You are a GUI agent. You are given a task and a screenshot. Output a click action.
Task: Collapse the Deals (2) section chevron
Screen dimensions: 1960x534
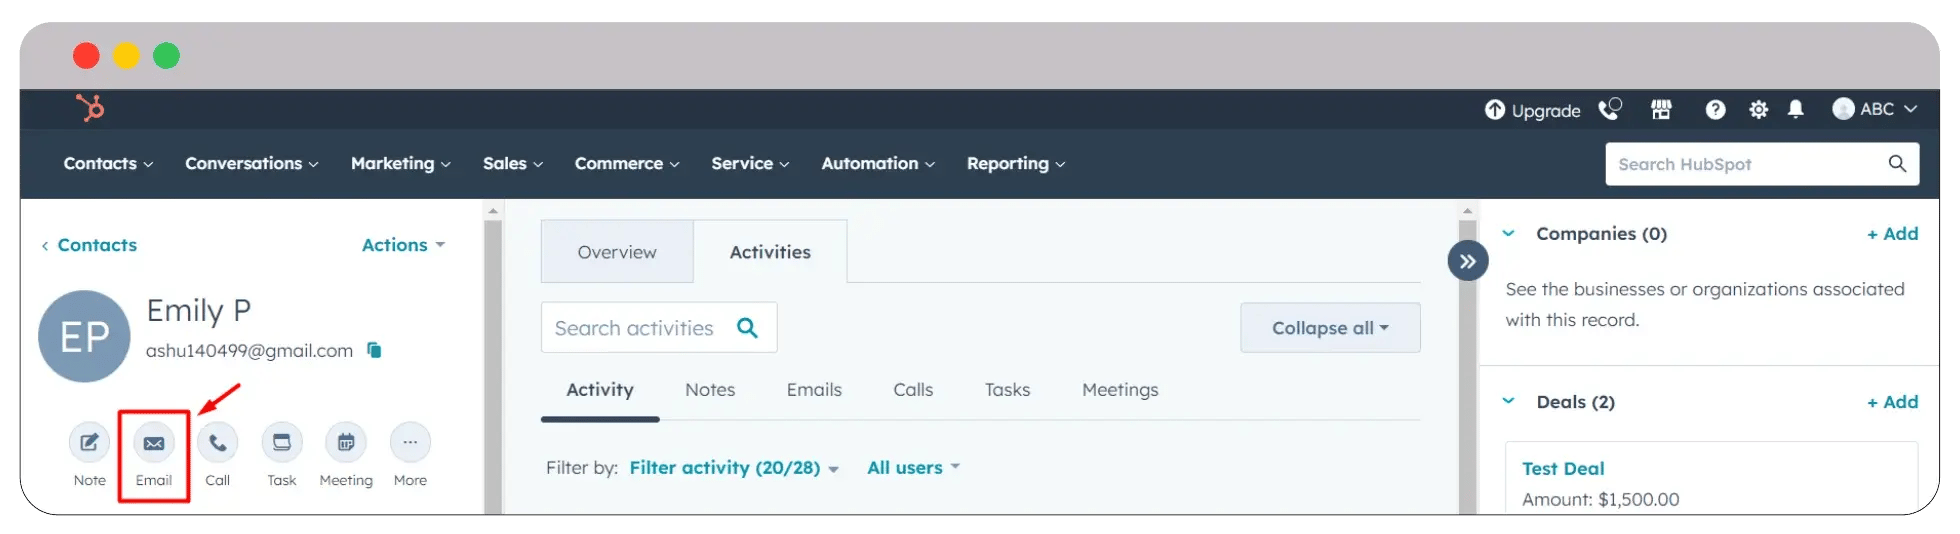click(1509, 402)
